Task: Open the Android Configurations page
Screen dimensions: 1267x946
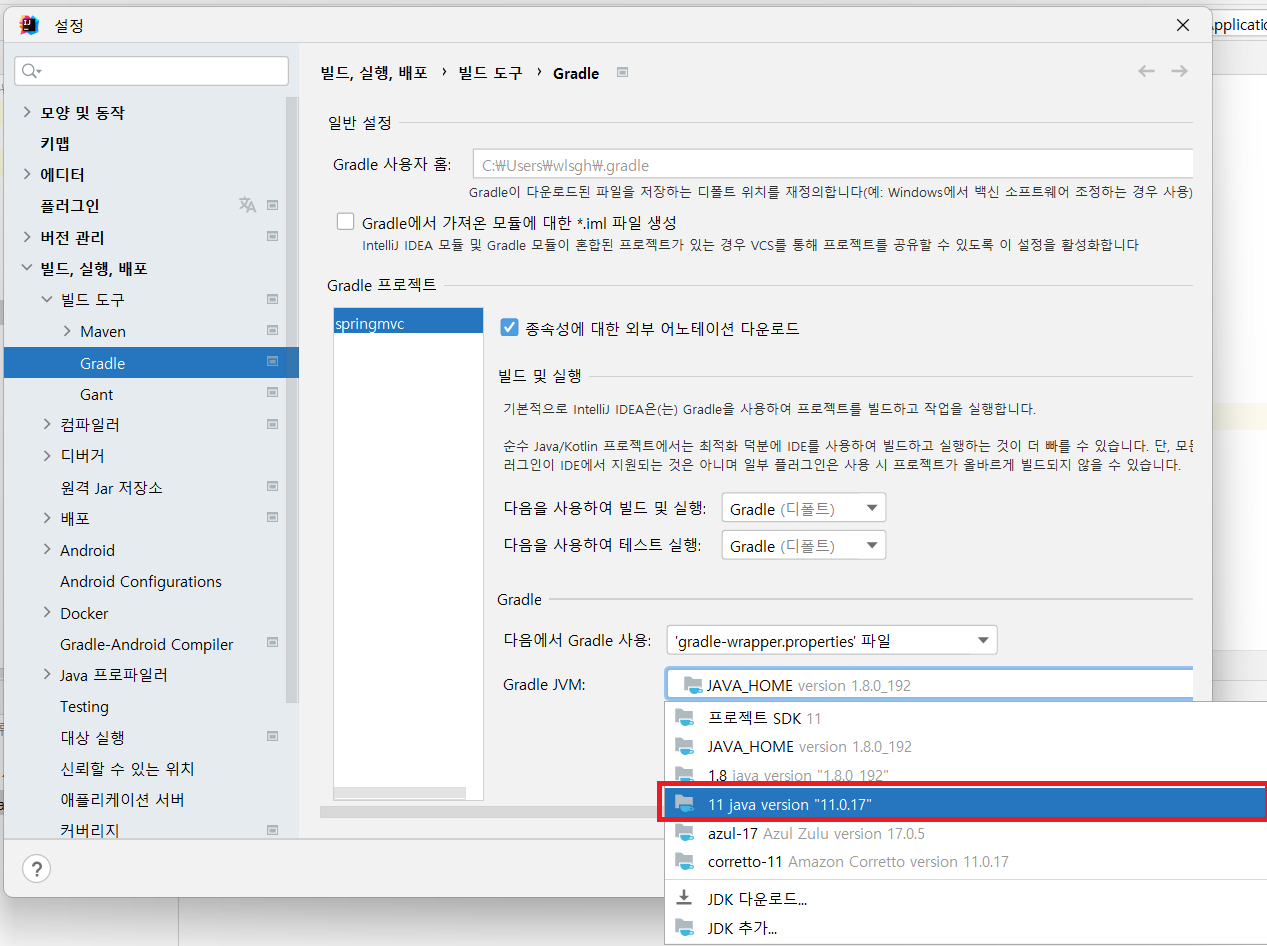Action: pyautogui.click(x=141, y=581)
